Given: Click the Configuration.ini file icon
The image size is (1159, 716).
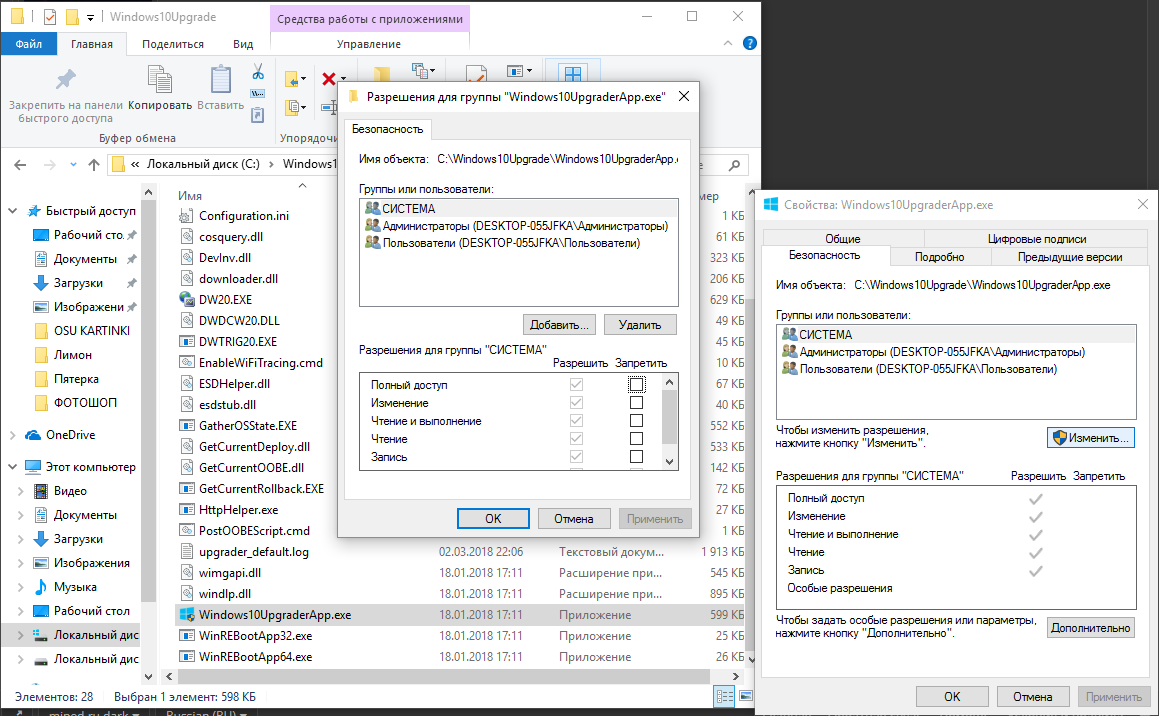Looking at the screenshot, I should click(186, 216).
